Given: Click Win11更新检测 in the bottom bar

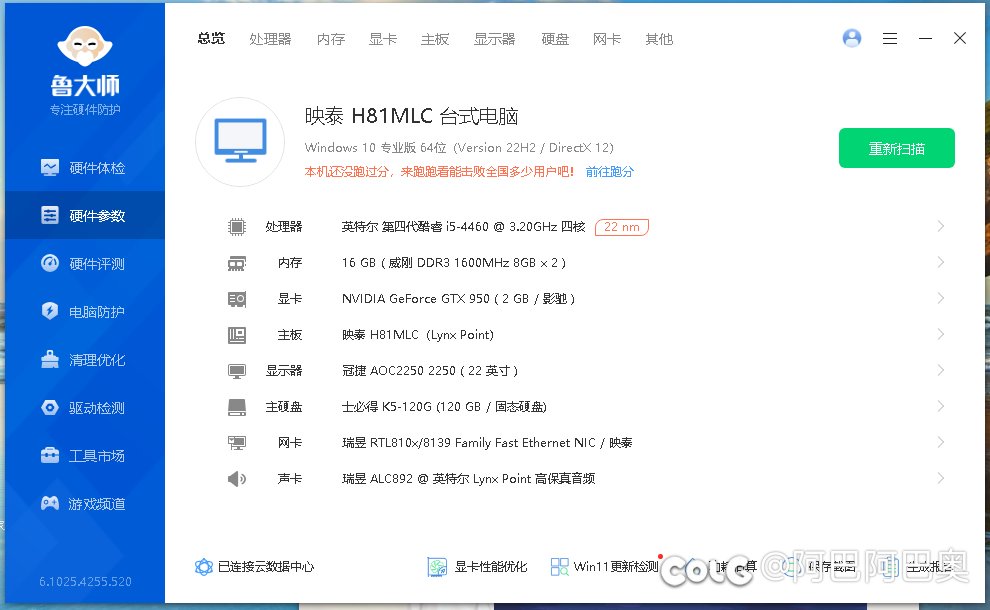Looking at the screenshot, I should (604, 567).
